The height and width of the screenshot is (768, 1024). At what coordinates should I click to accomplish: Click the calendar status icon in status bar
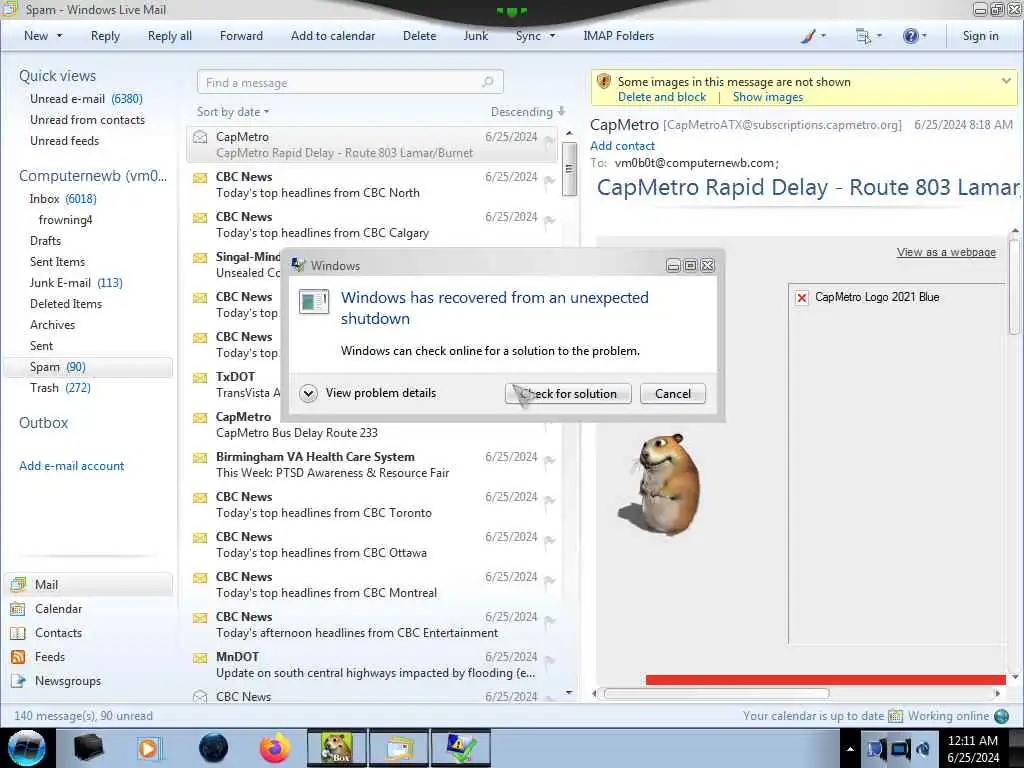click(895, 716)
